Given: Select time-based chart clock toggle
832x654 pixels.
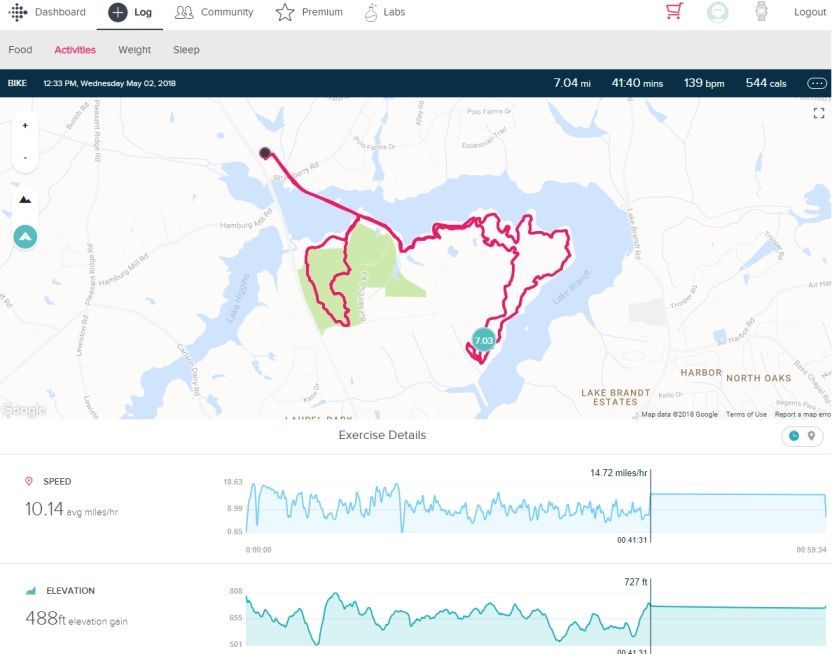Looking at the screenshot, I should [x=794, y=436].
